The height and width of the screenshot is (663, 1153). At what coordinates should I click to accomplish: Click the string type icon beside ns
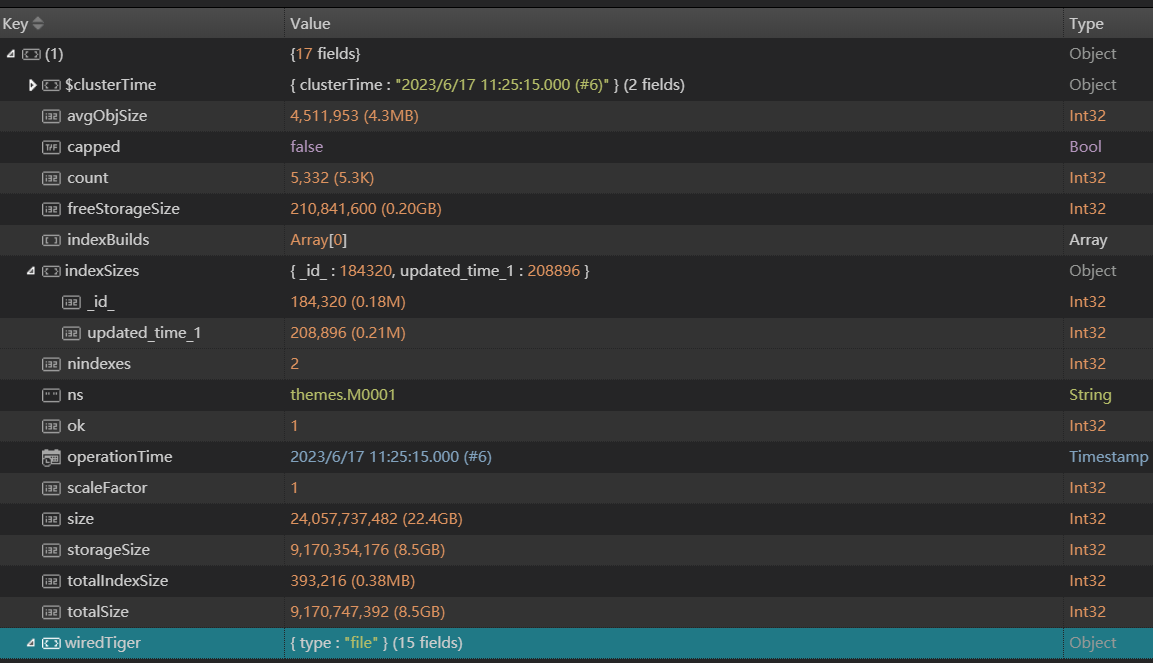click(51, 395)
